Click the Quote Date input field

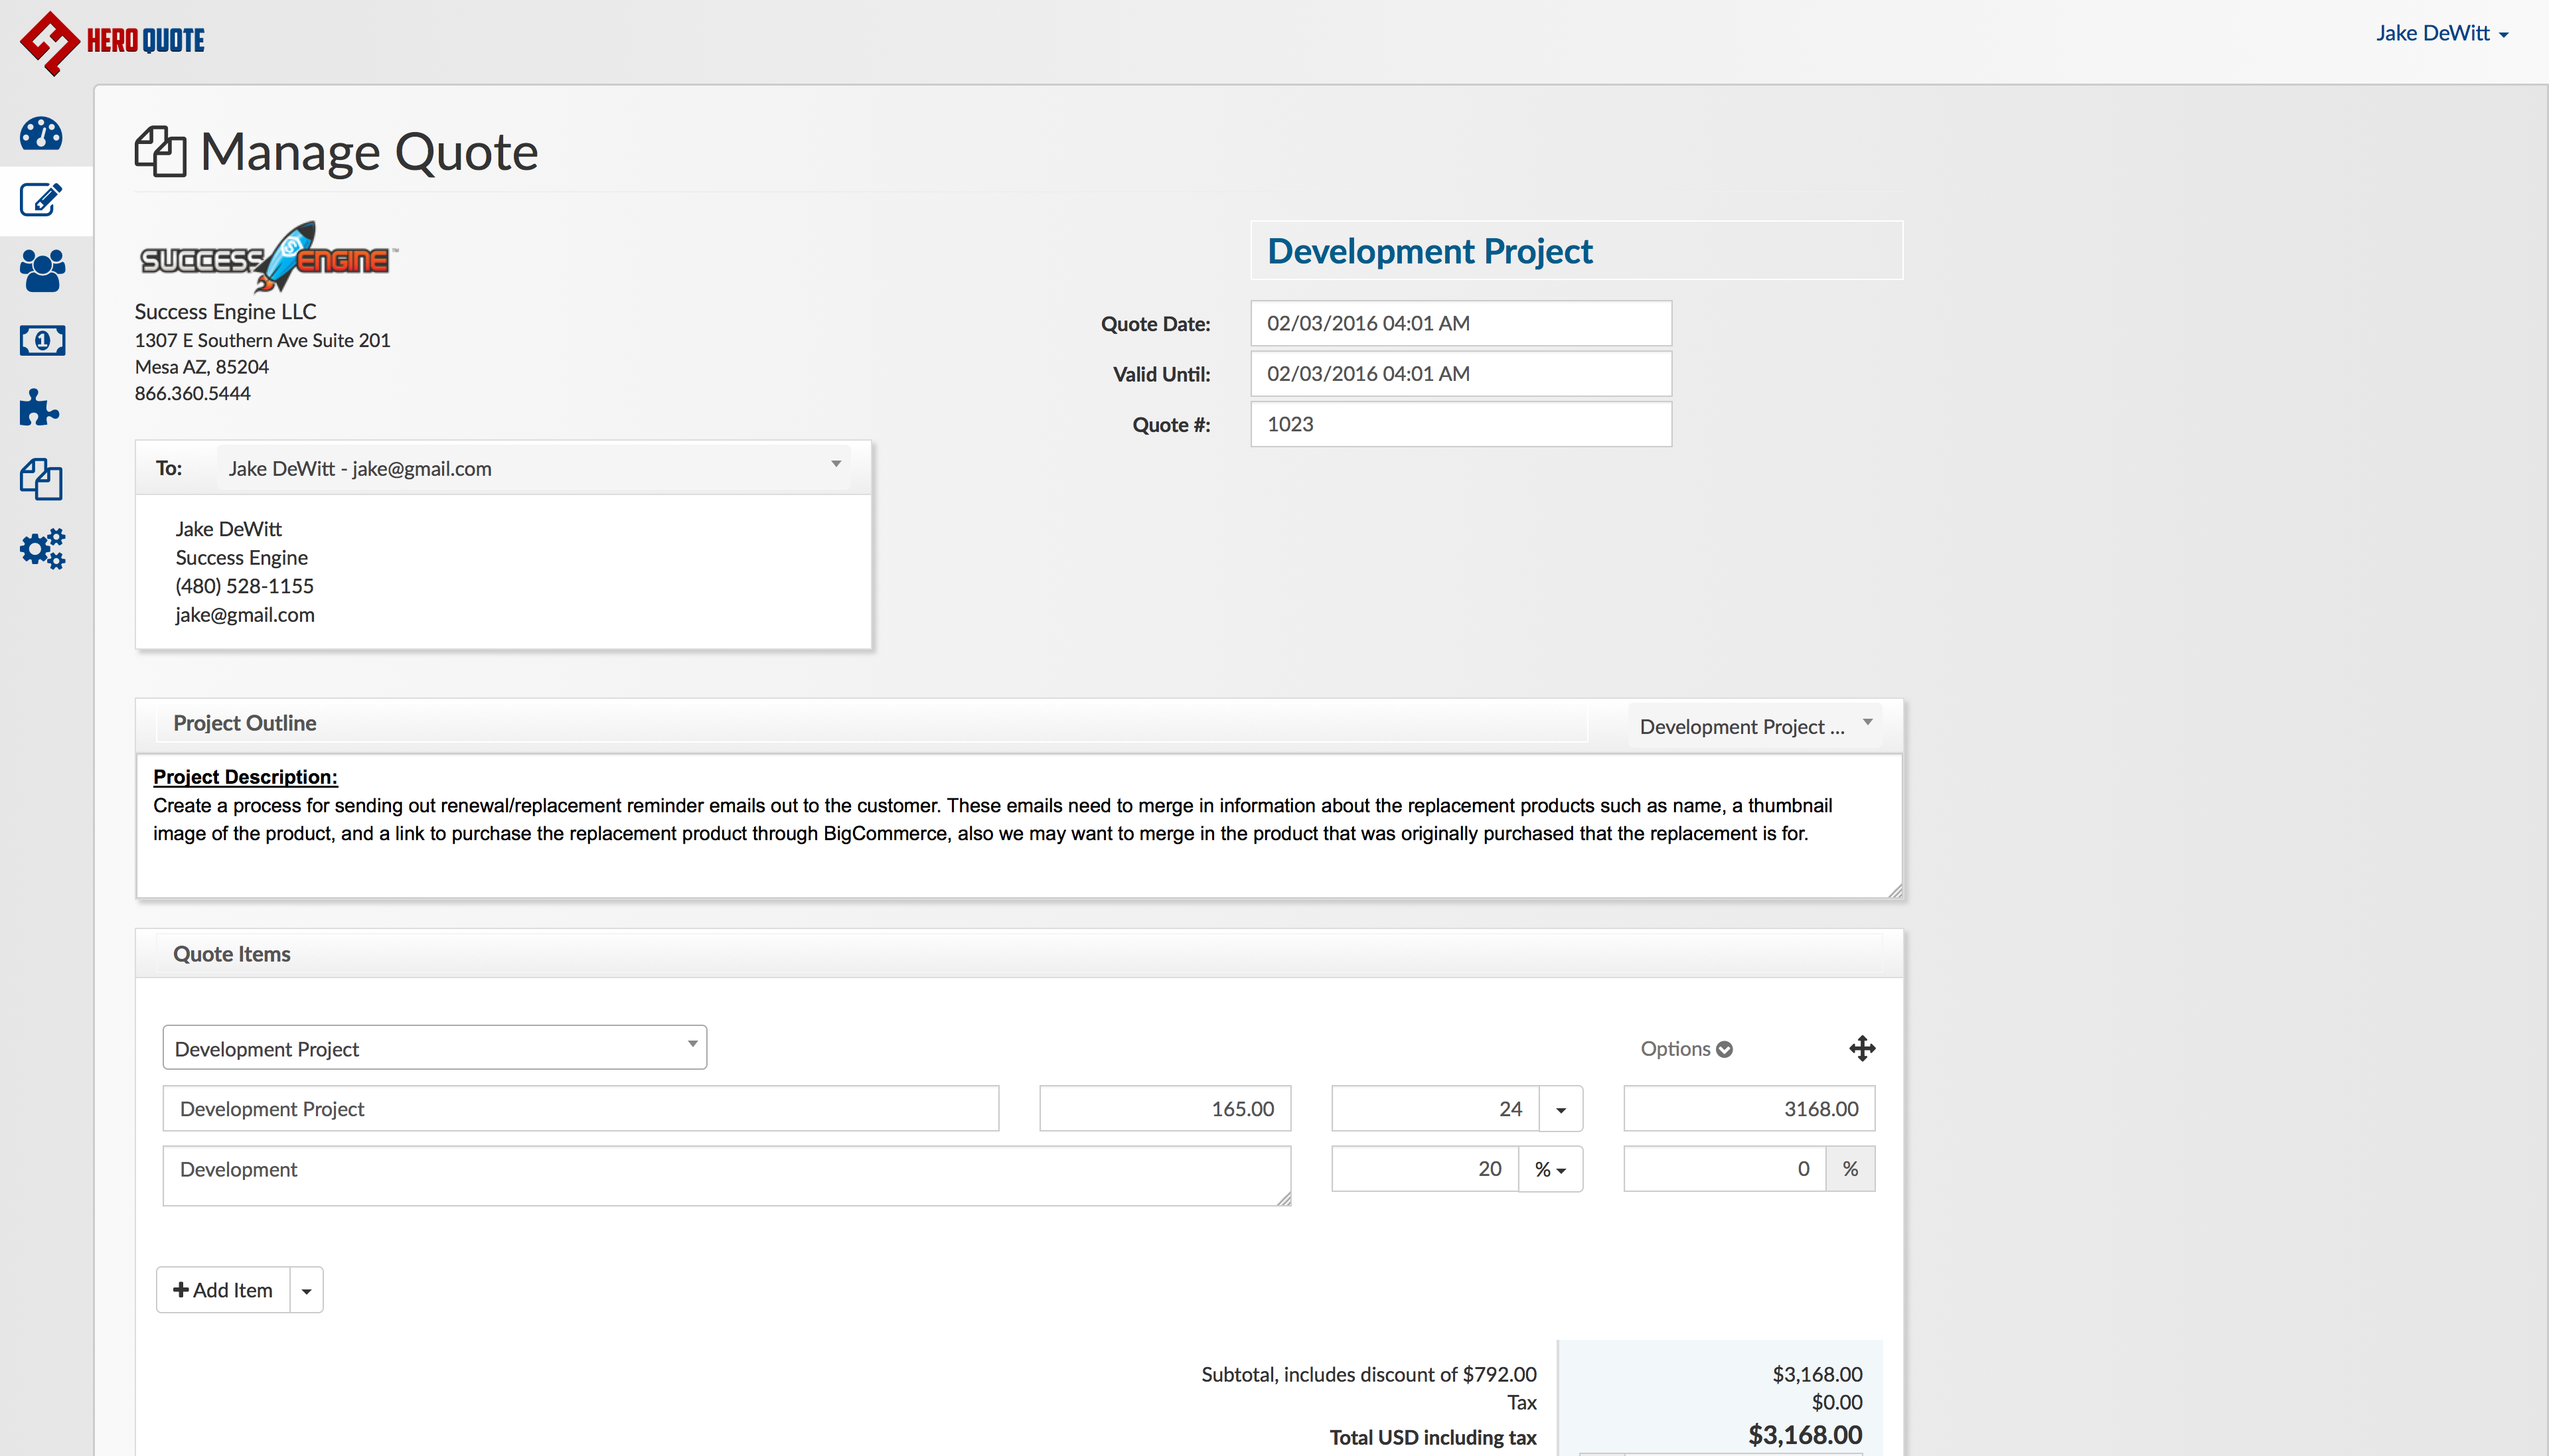click(1460, 323)
